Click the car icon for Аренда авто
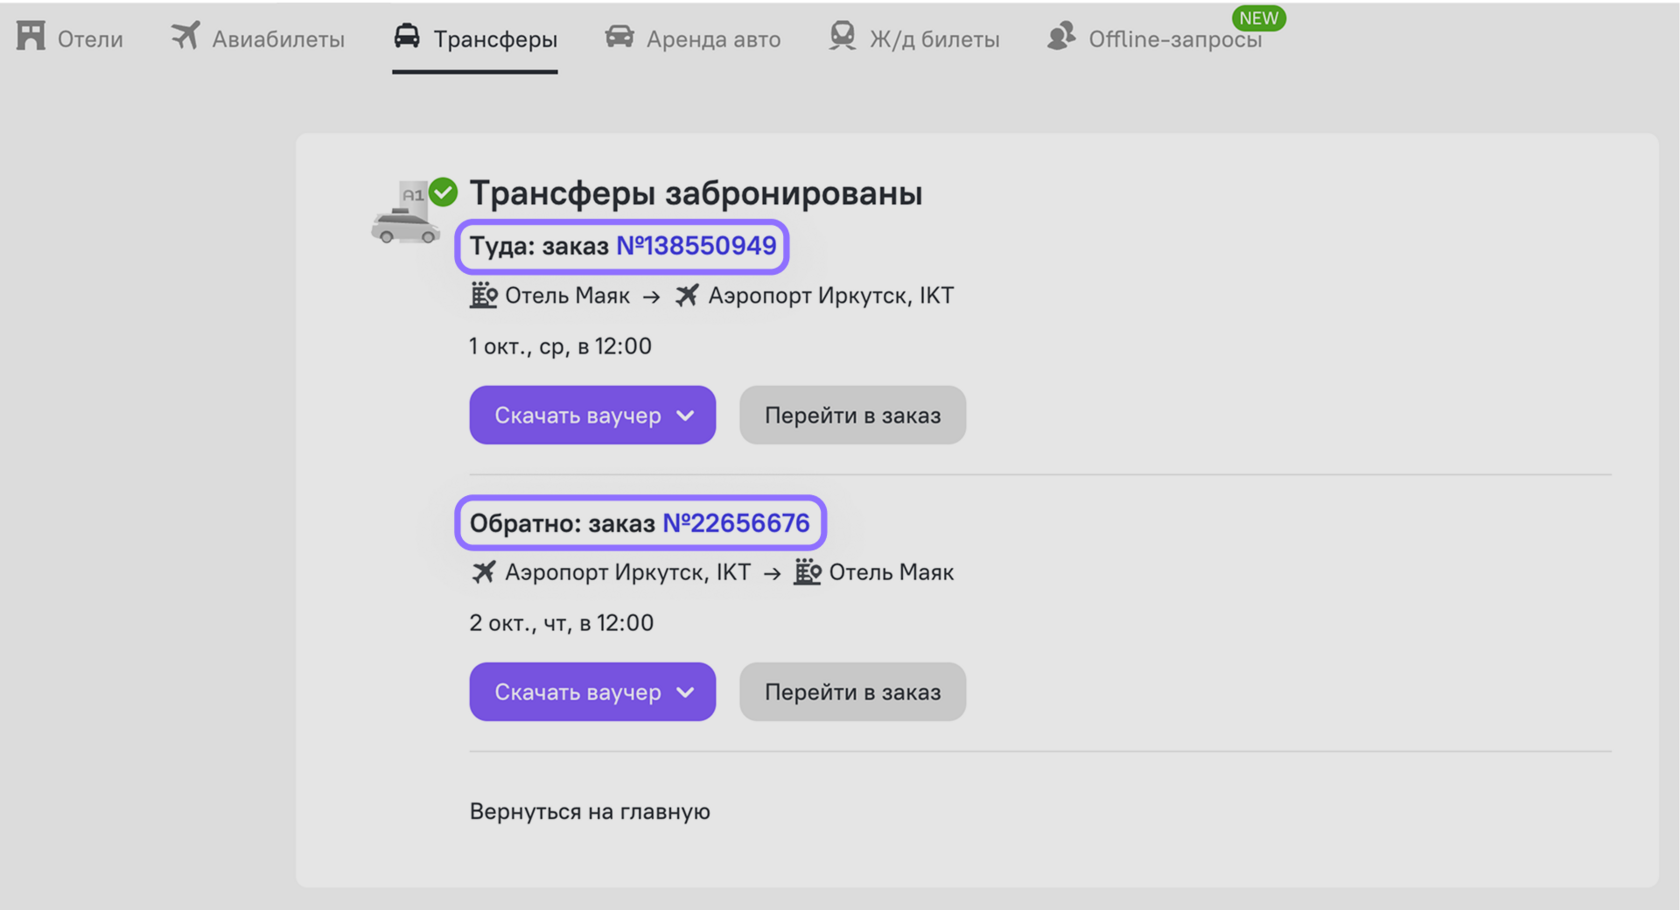The width and height of the screenshot is (1680, 910). click(x=619, y=37)
